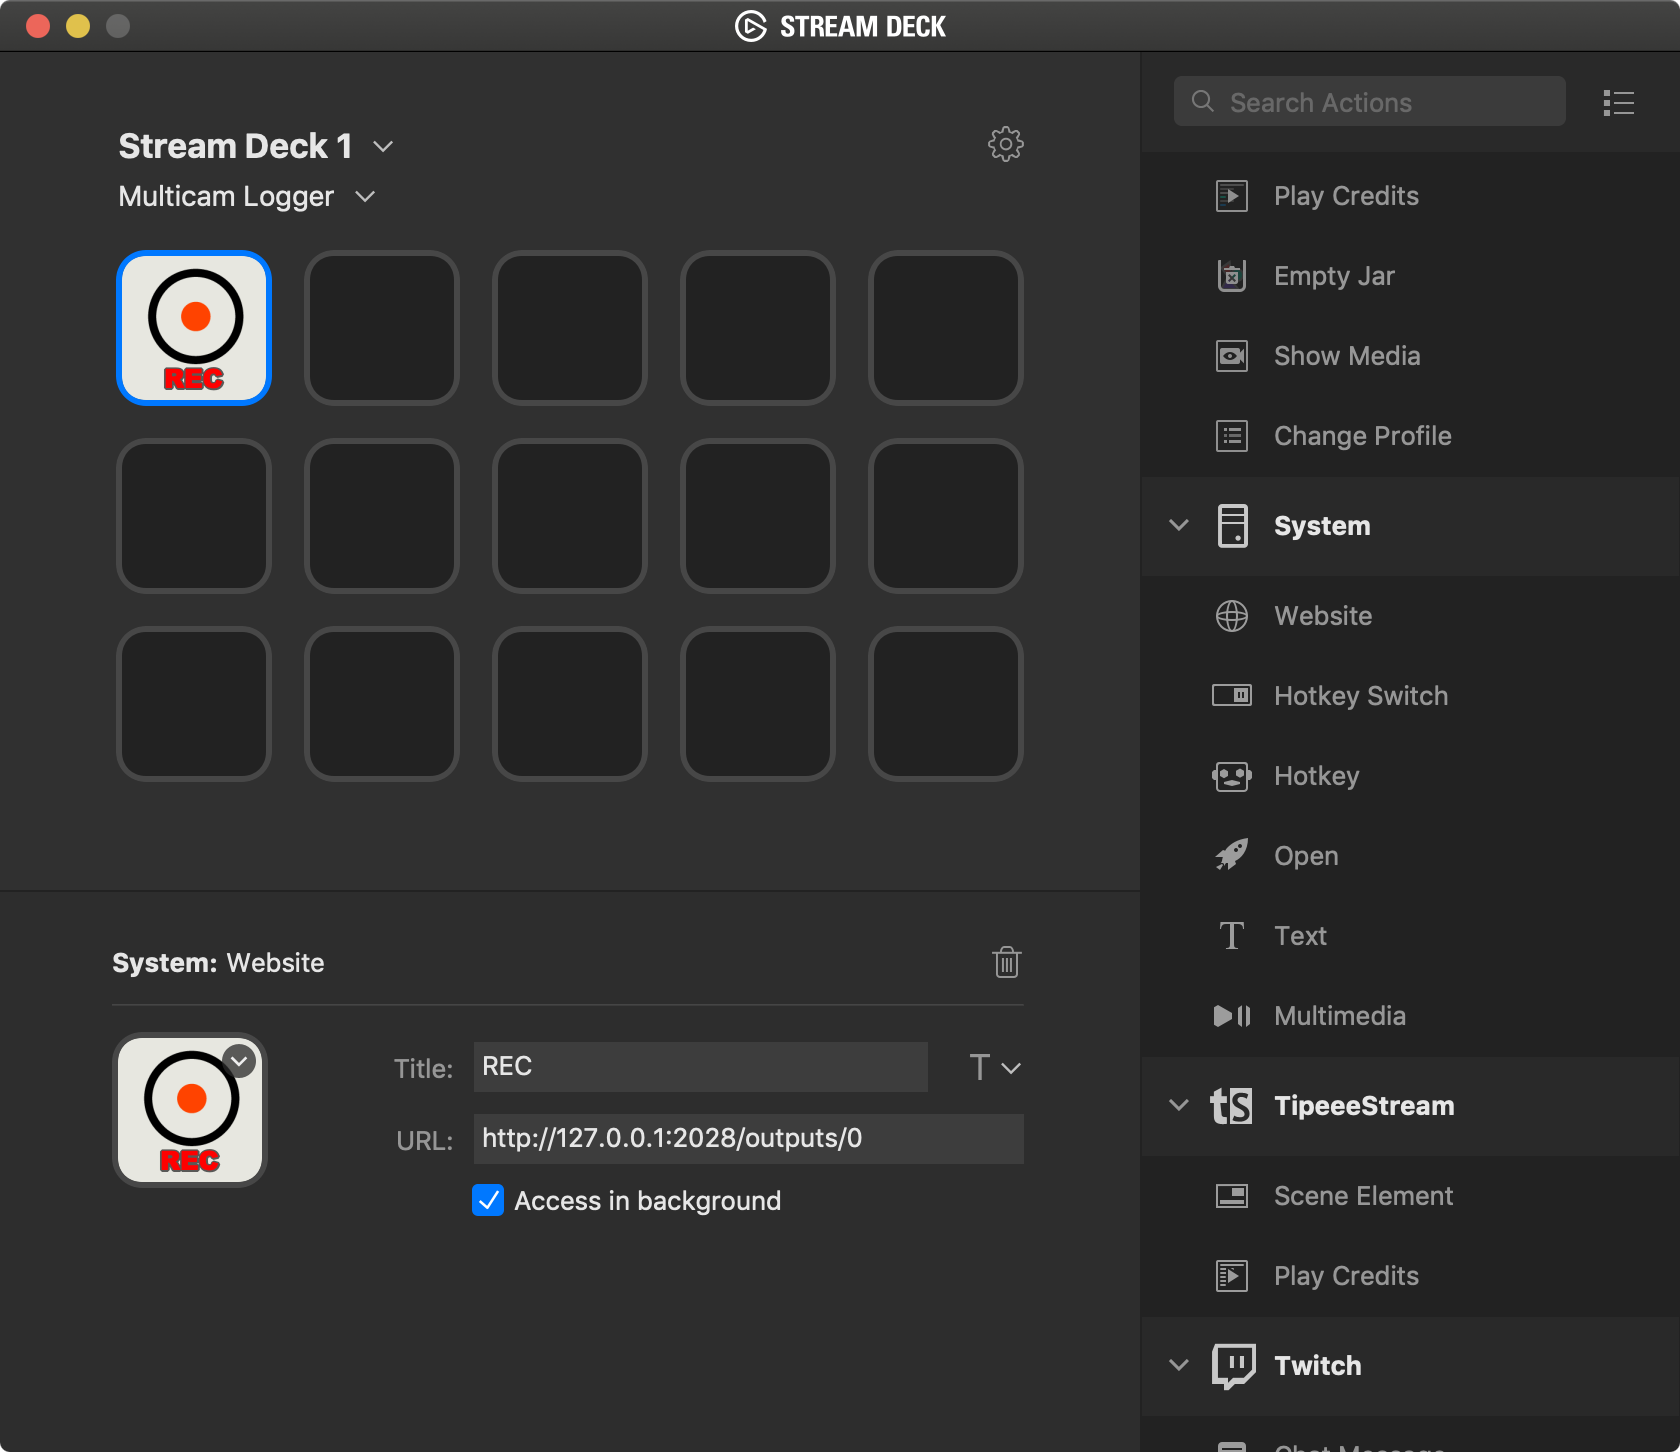
Task: Click the System category icon
Action: [x=1233, y=526]
